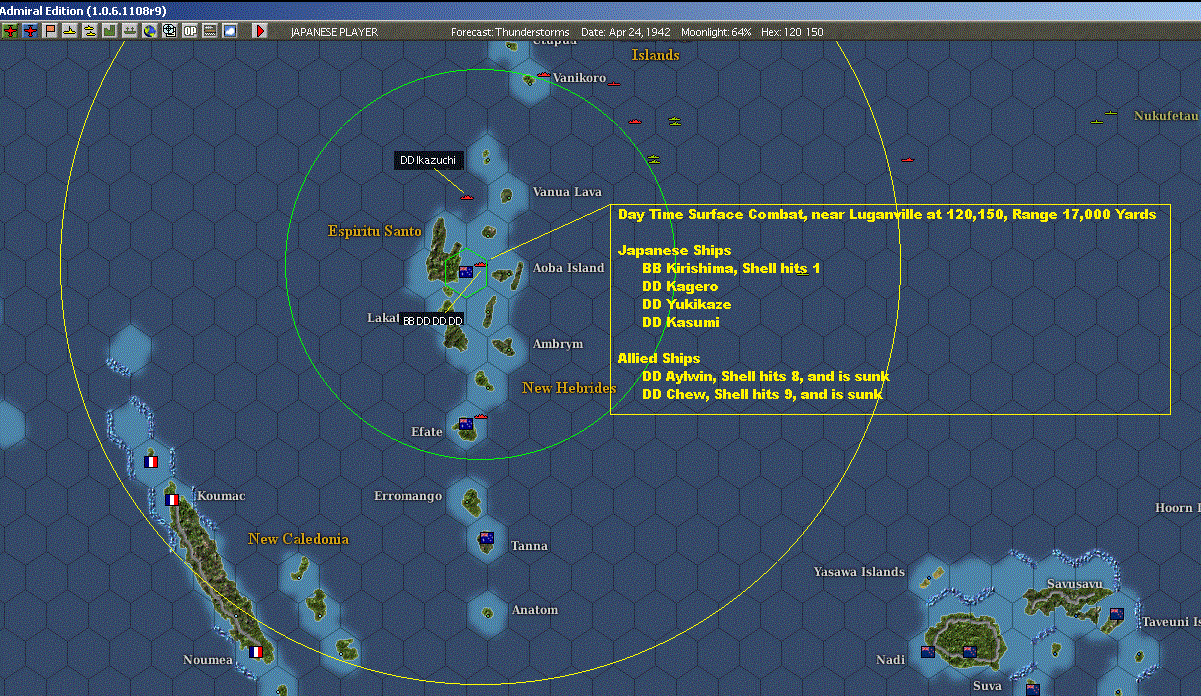
Task: Click Australian flag at Luganville base
Action: pyautogui.click(x=465, y=271)
